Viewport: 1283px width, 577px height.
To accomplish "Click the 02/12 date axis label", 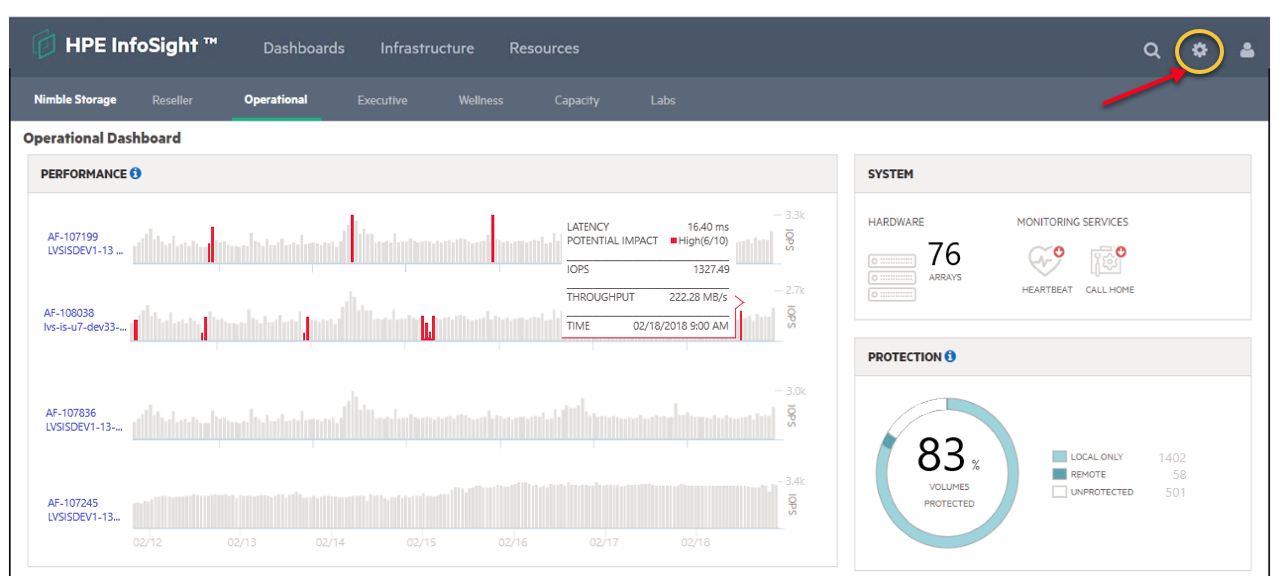I will (x=148, y=541).
